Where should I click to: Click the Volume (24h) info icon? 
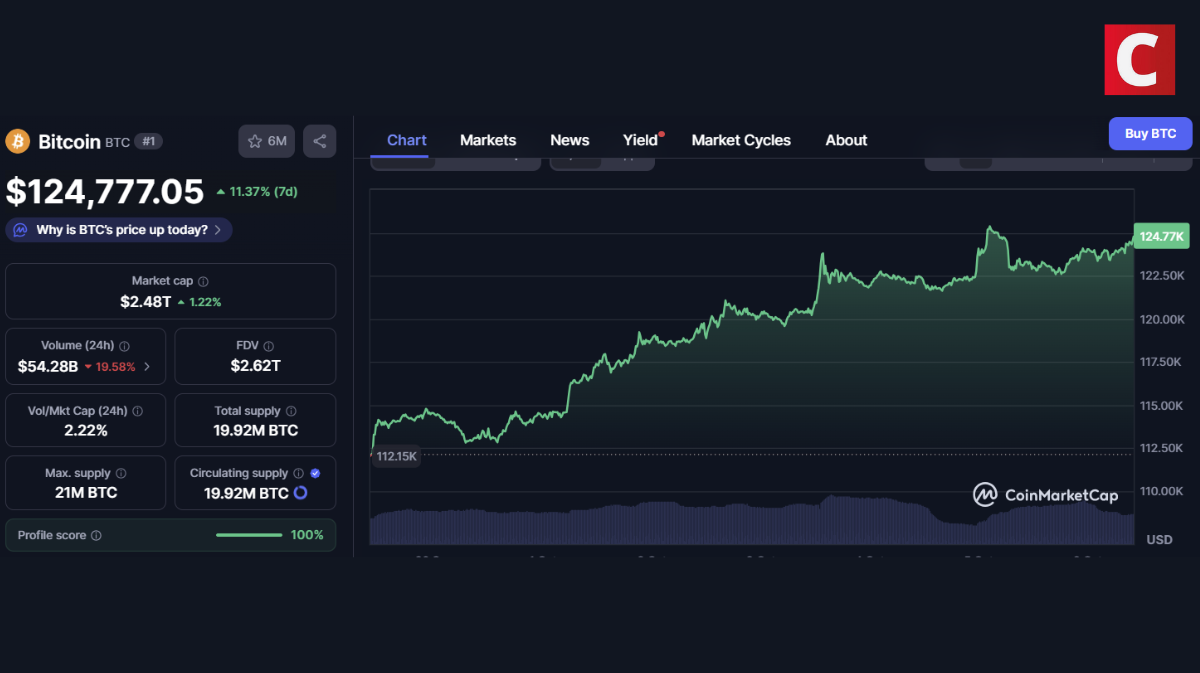[x=125, y=345]
